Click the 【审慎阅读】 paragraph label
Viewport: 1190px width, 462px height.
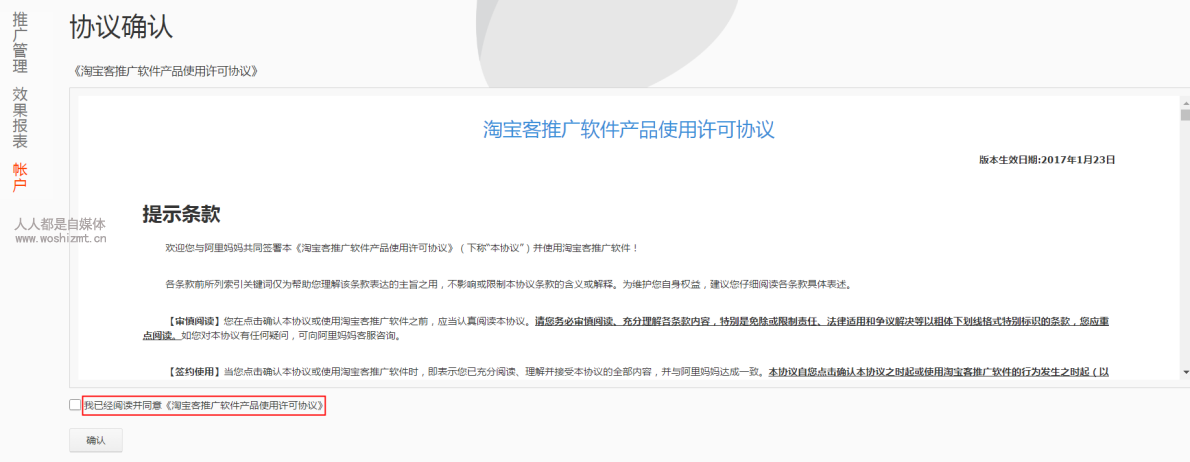click(x=194, y=322)
